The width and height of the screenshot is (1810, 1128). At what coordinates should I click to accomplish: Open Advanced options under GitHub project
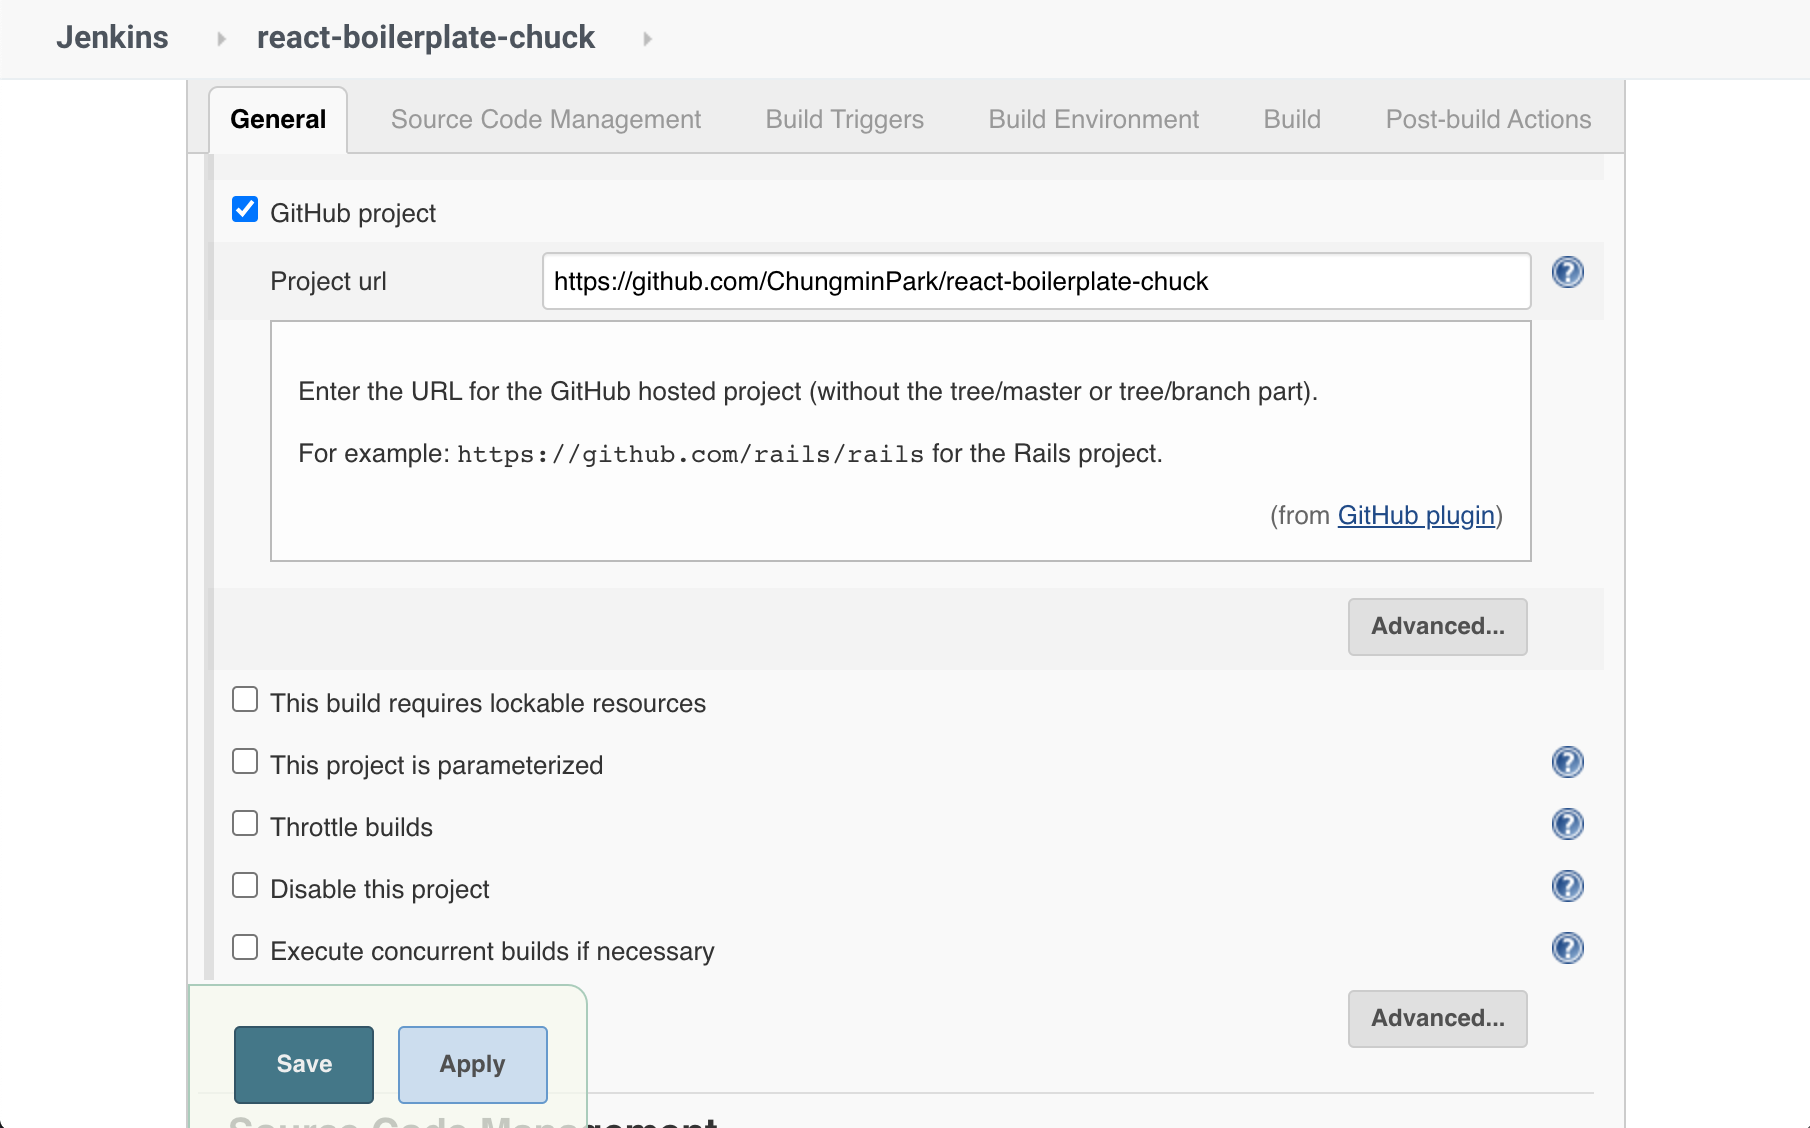tap(1437, 627)
